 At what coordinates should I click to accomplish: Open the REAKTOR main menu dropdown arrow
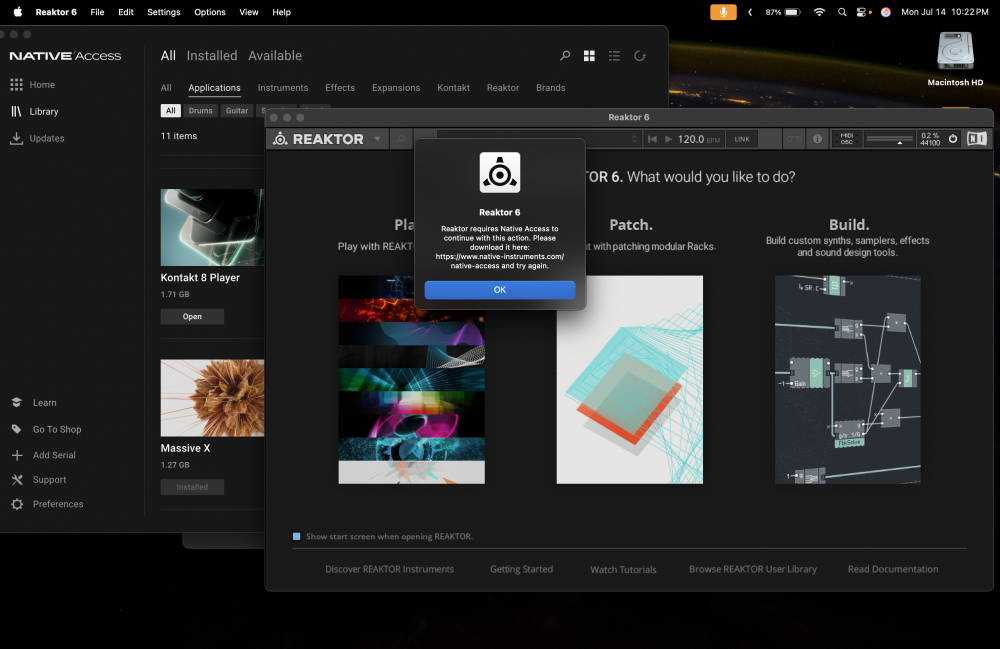(x=377, y=139)
